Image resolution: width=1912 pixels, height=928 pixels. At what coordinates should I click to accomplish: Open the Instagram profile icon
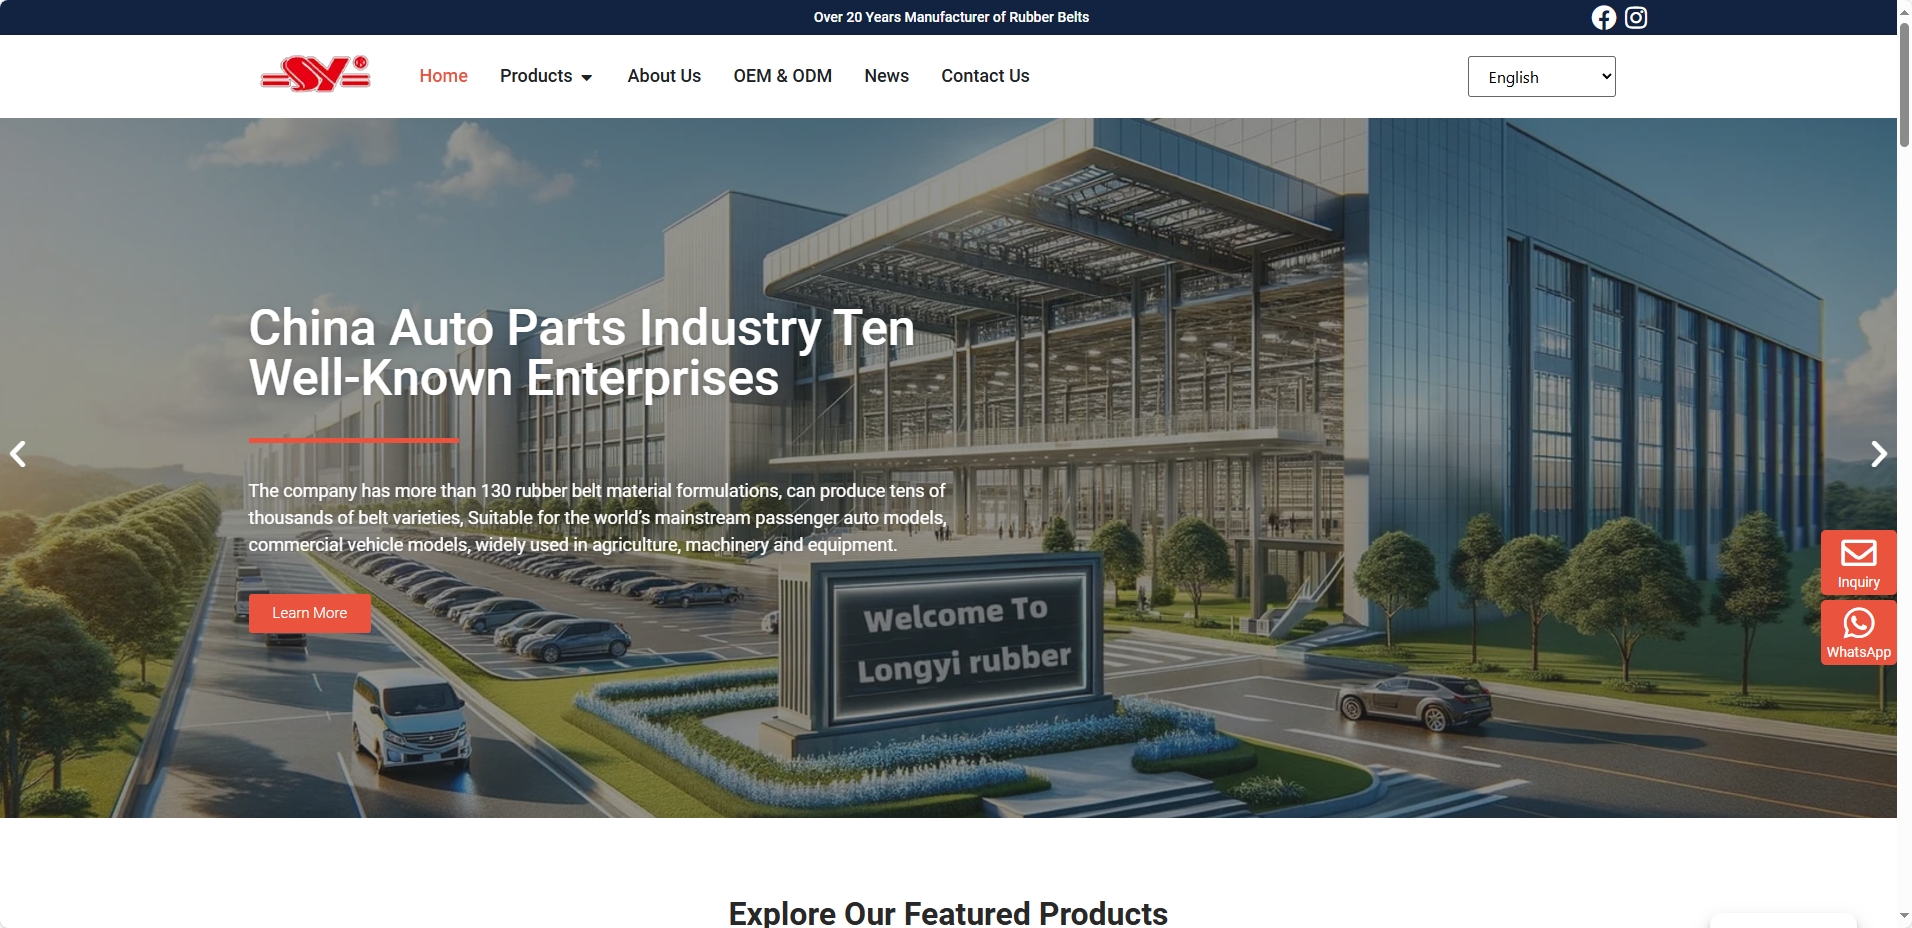click(x=1636, y=18)
